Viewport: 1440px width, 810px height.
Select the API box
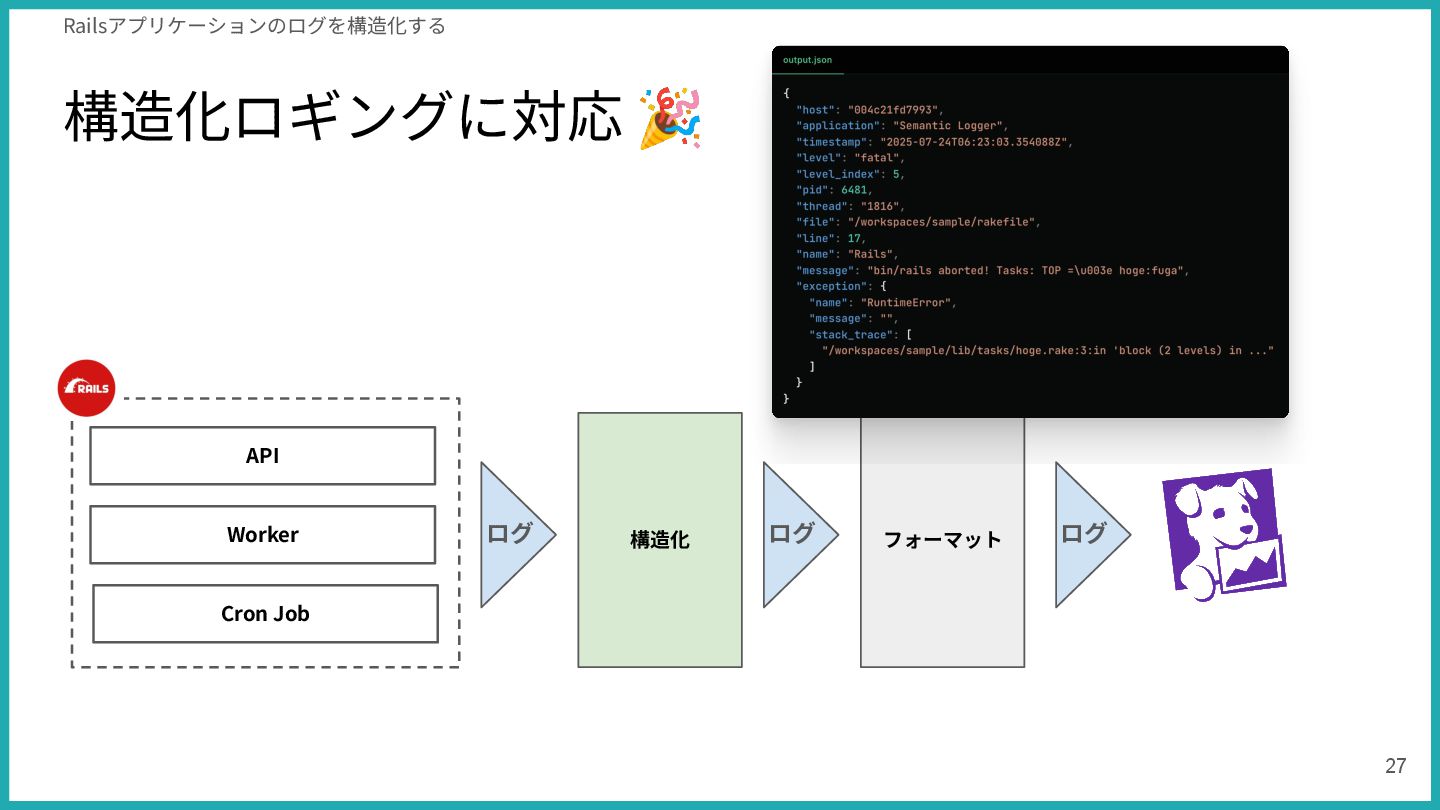tap(263, 456)
